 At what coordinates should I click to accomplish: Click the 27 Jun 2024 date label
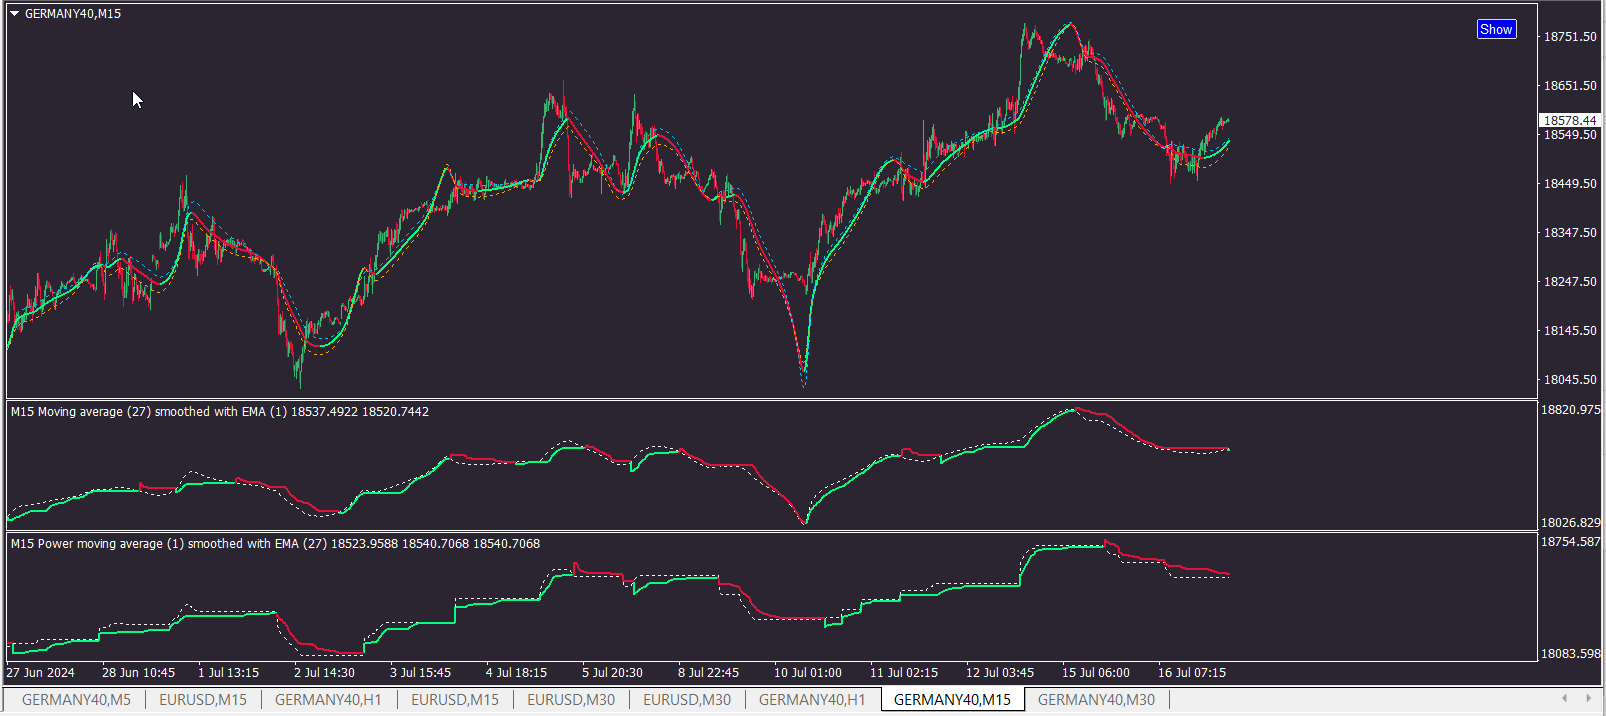point(40,673)
